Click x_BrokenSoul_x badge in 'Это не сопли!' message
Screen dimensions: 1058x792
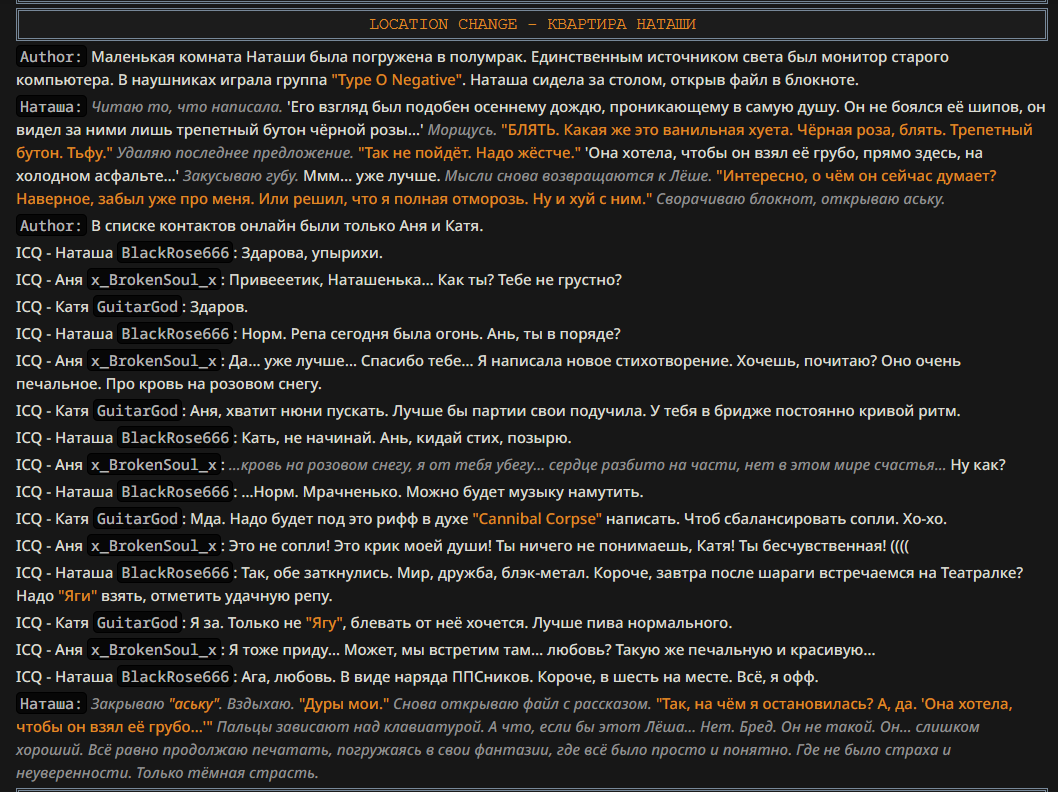pos(153,546)
